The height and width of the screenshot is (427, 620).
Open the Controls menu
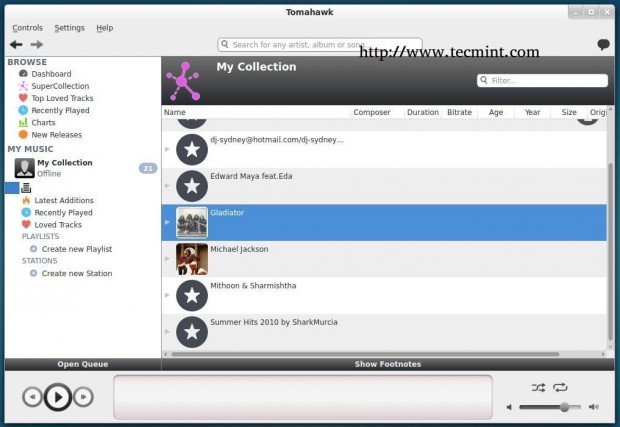(27, 28)
